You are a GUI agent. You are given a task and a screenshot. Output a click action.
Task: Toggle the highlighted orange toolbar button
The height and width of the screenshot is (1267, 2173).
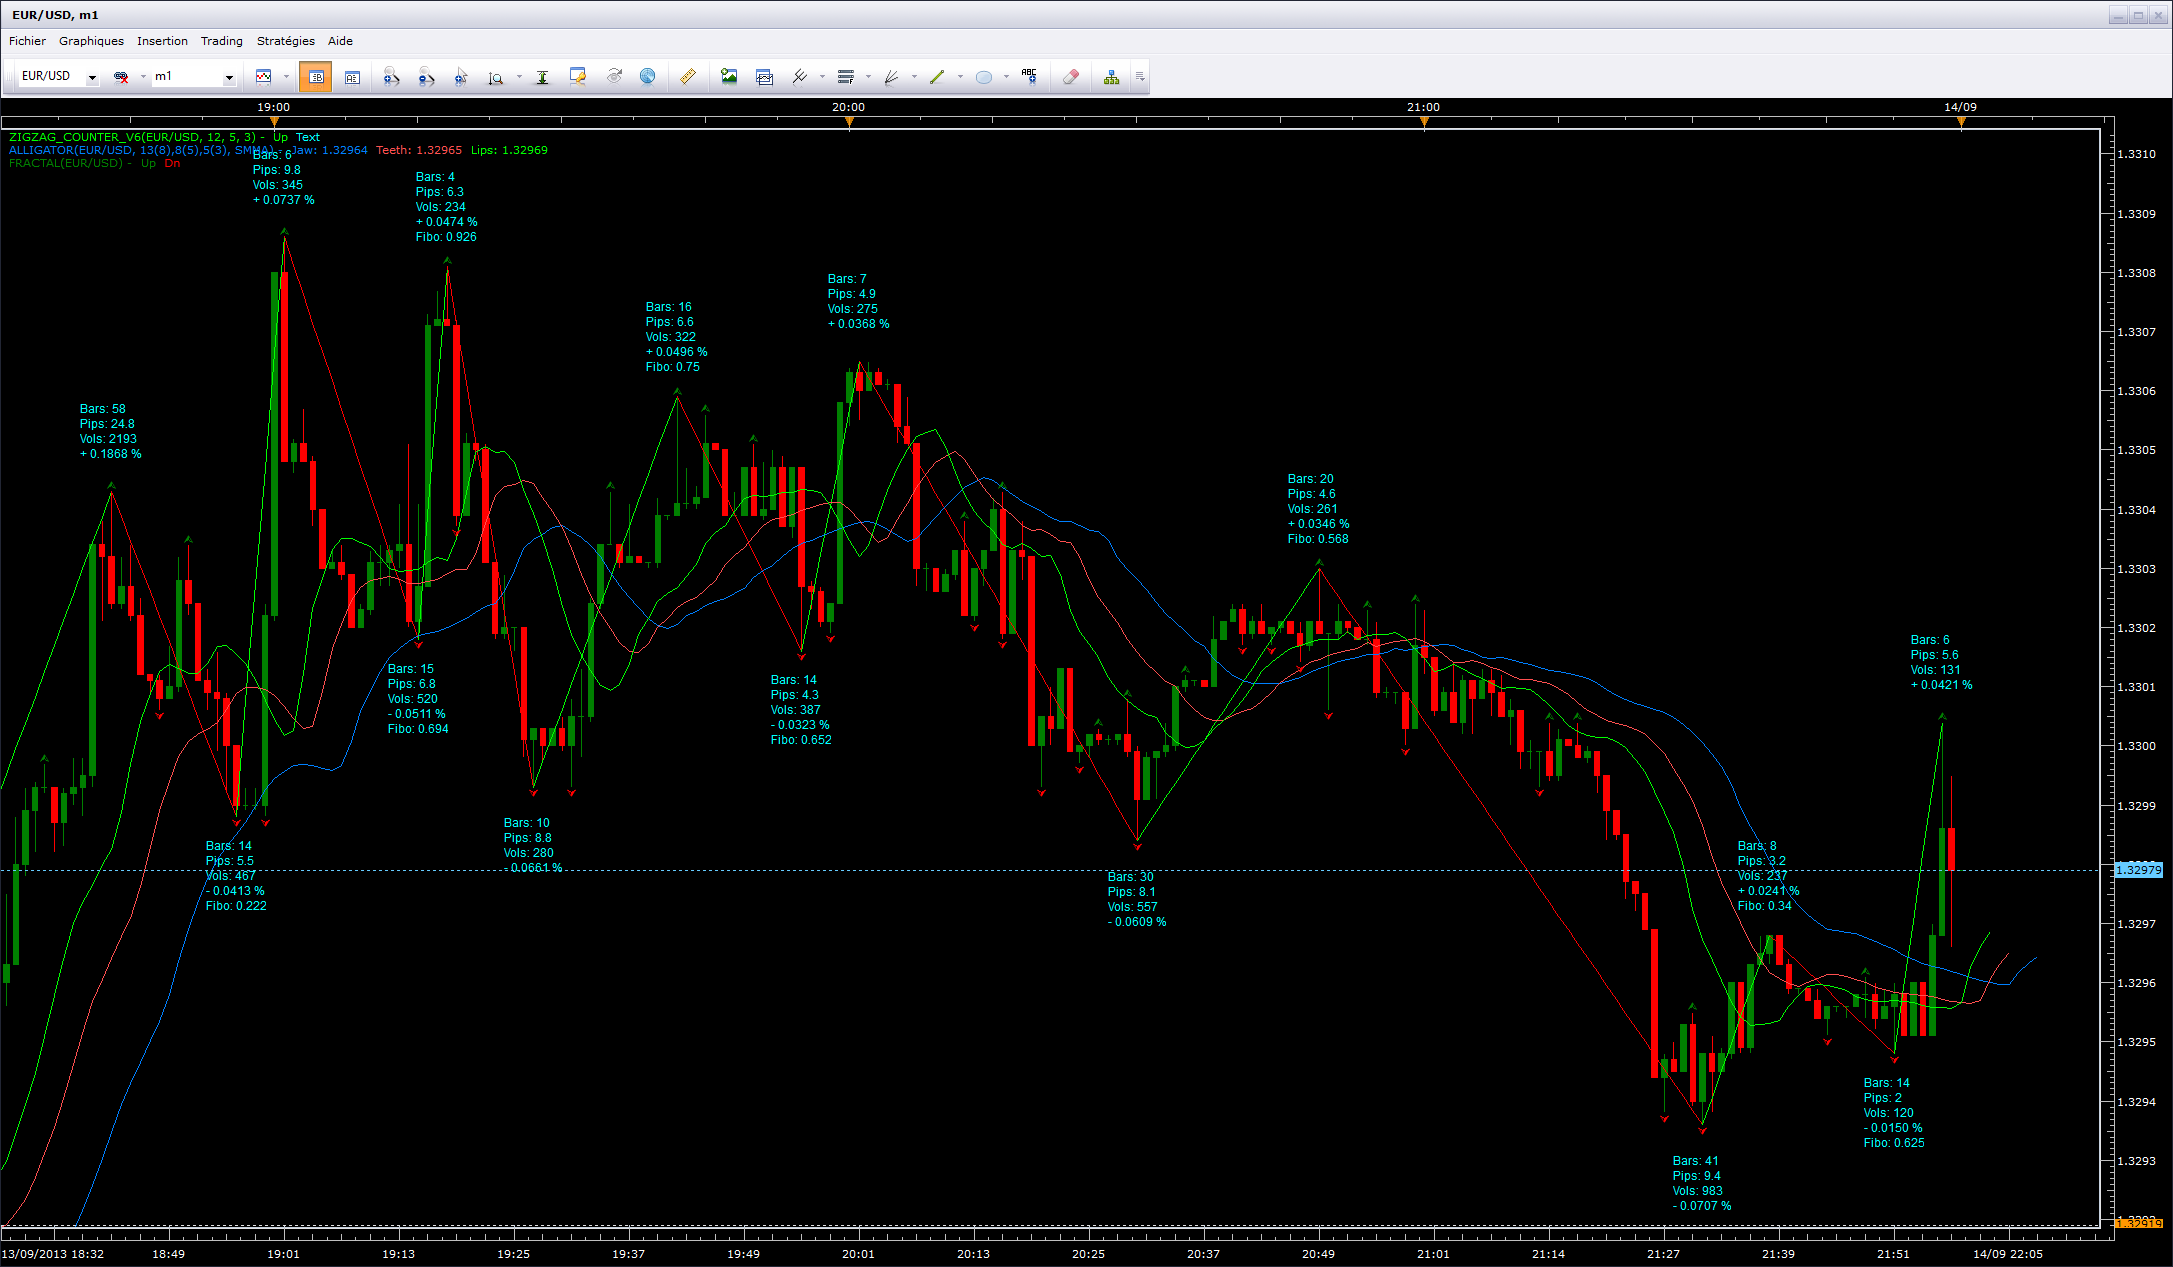[x=316, y=77]
